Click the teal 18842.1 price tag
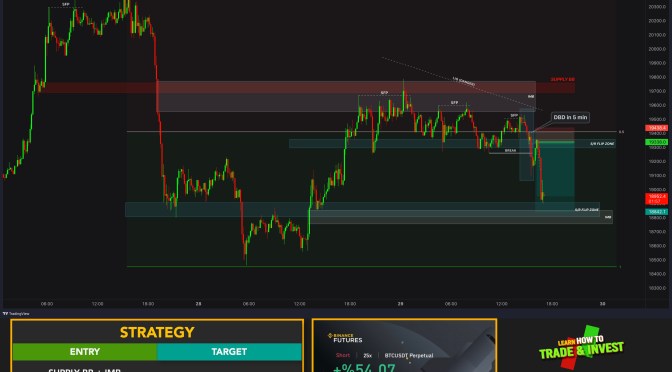The width and height of the screenshot is (672, 372). [656, 212]
